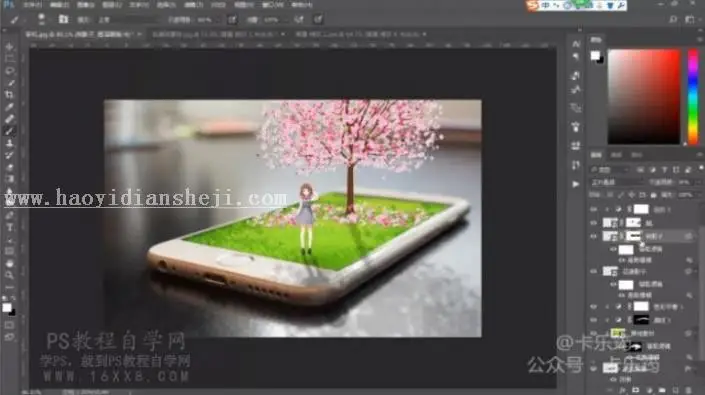This screenshot has height=395, width=705.
Task: Toggle the Quick Mask mode icon
Action: click(x=9, y=324)
